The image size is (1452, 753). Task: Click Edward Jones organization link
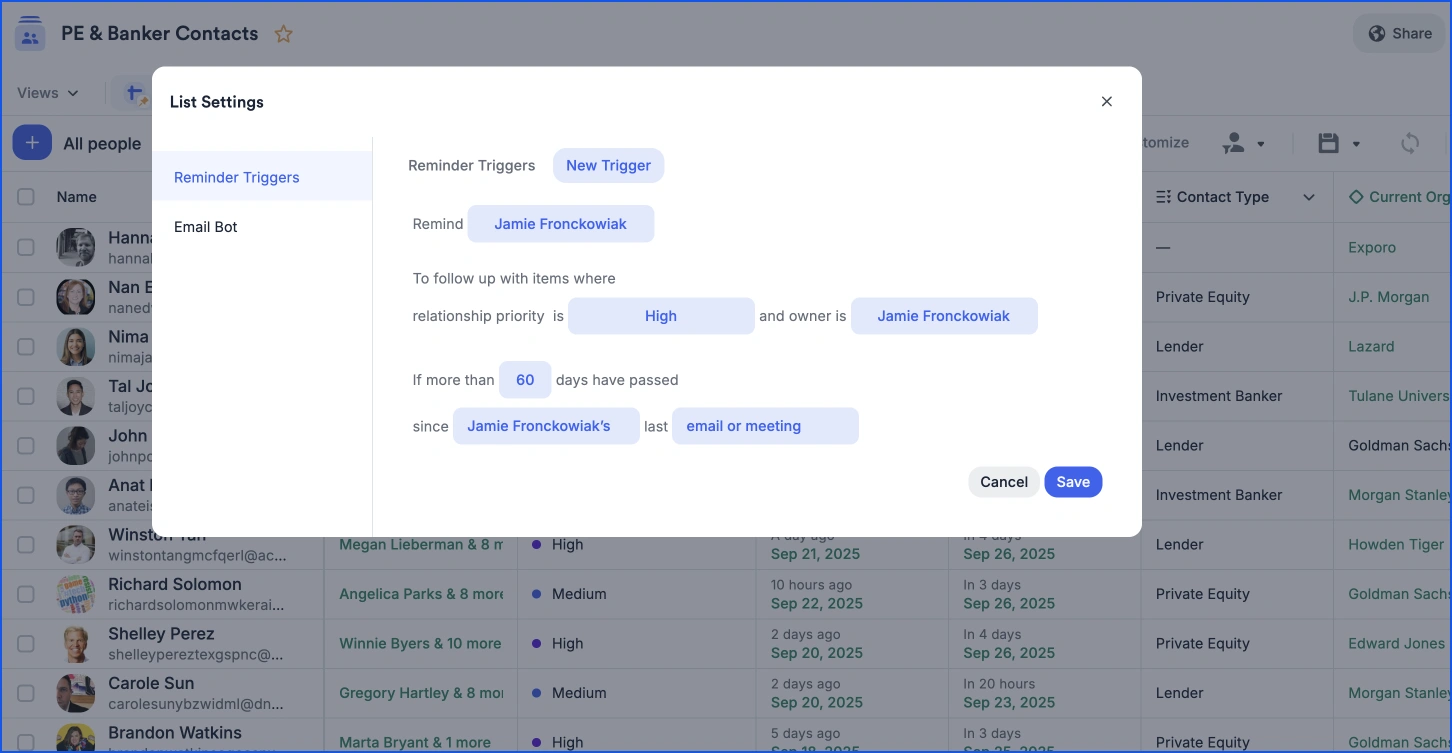[1397, 643]
